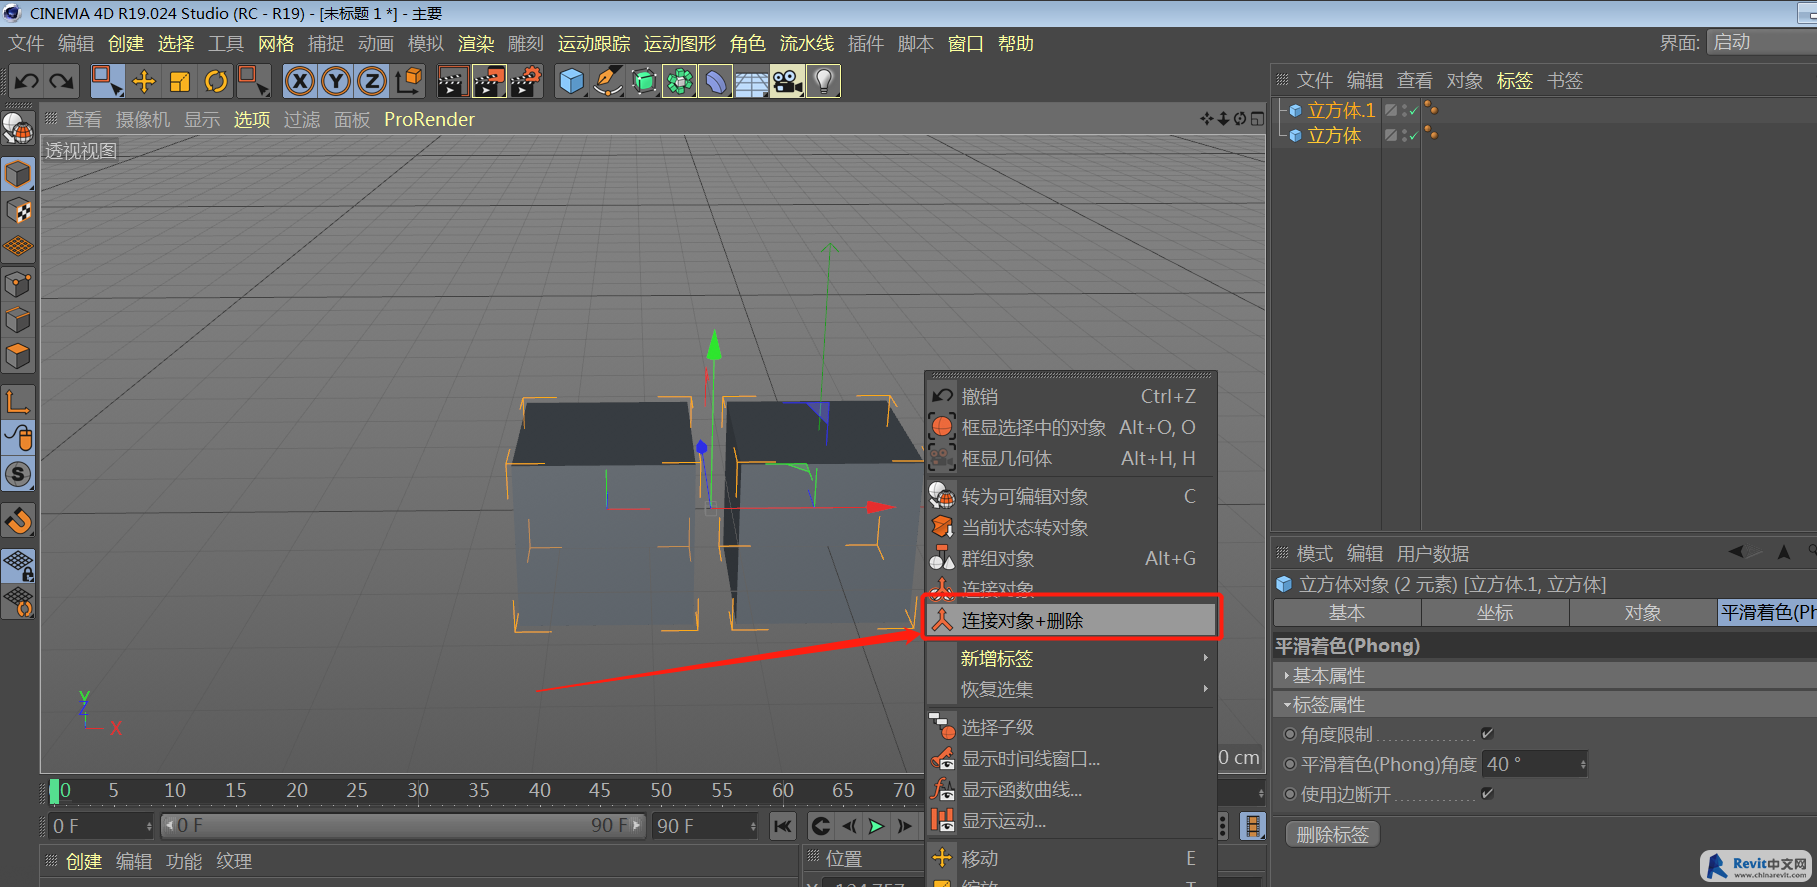Open the 文件 menu in the menu bar

pos(26,43)
